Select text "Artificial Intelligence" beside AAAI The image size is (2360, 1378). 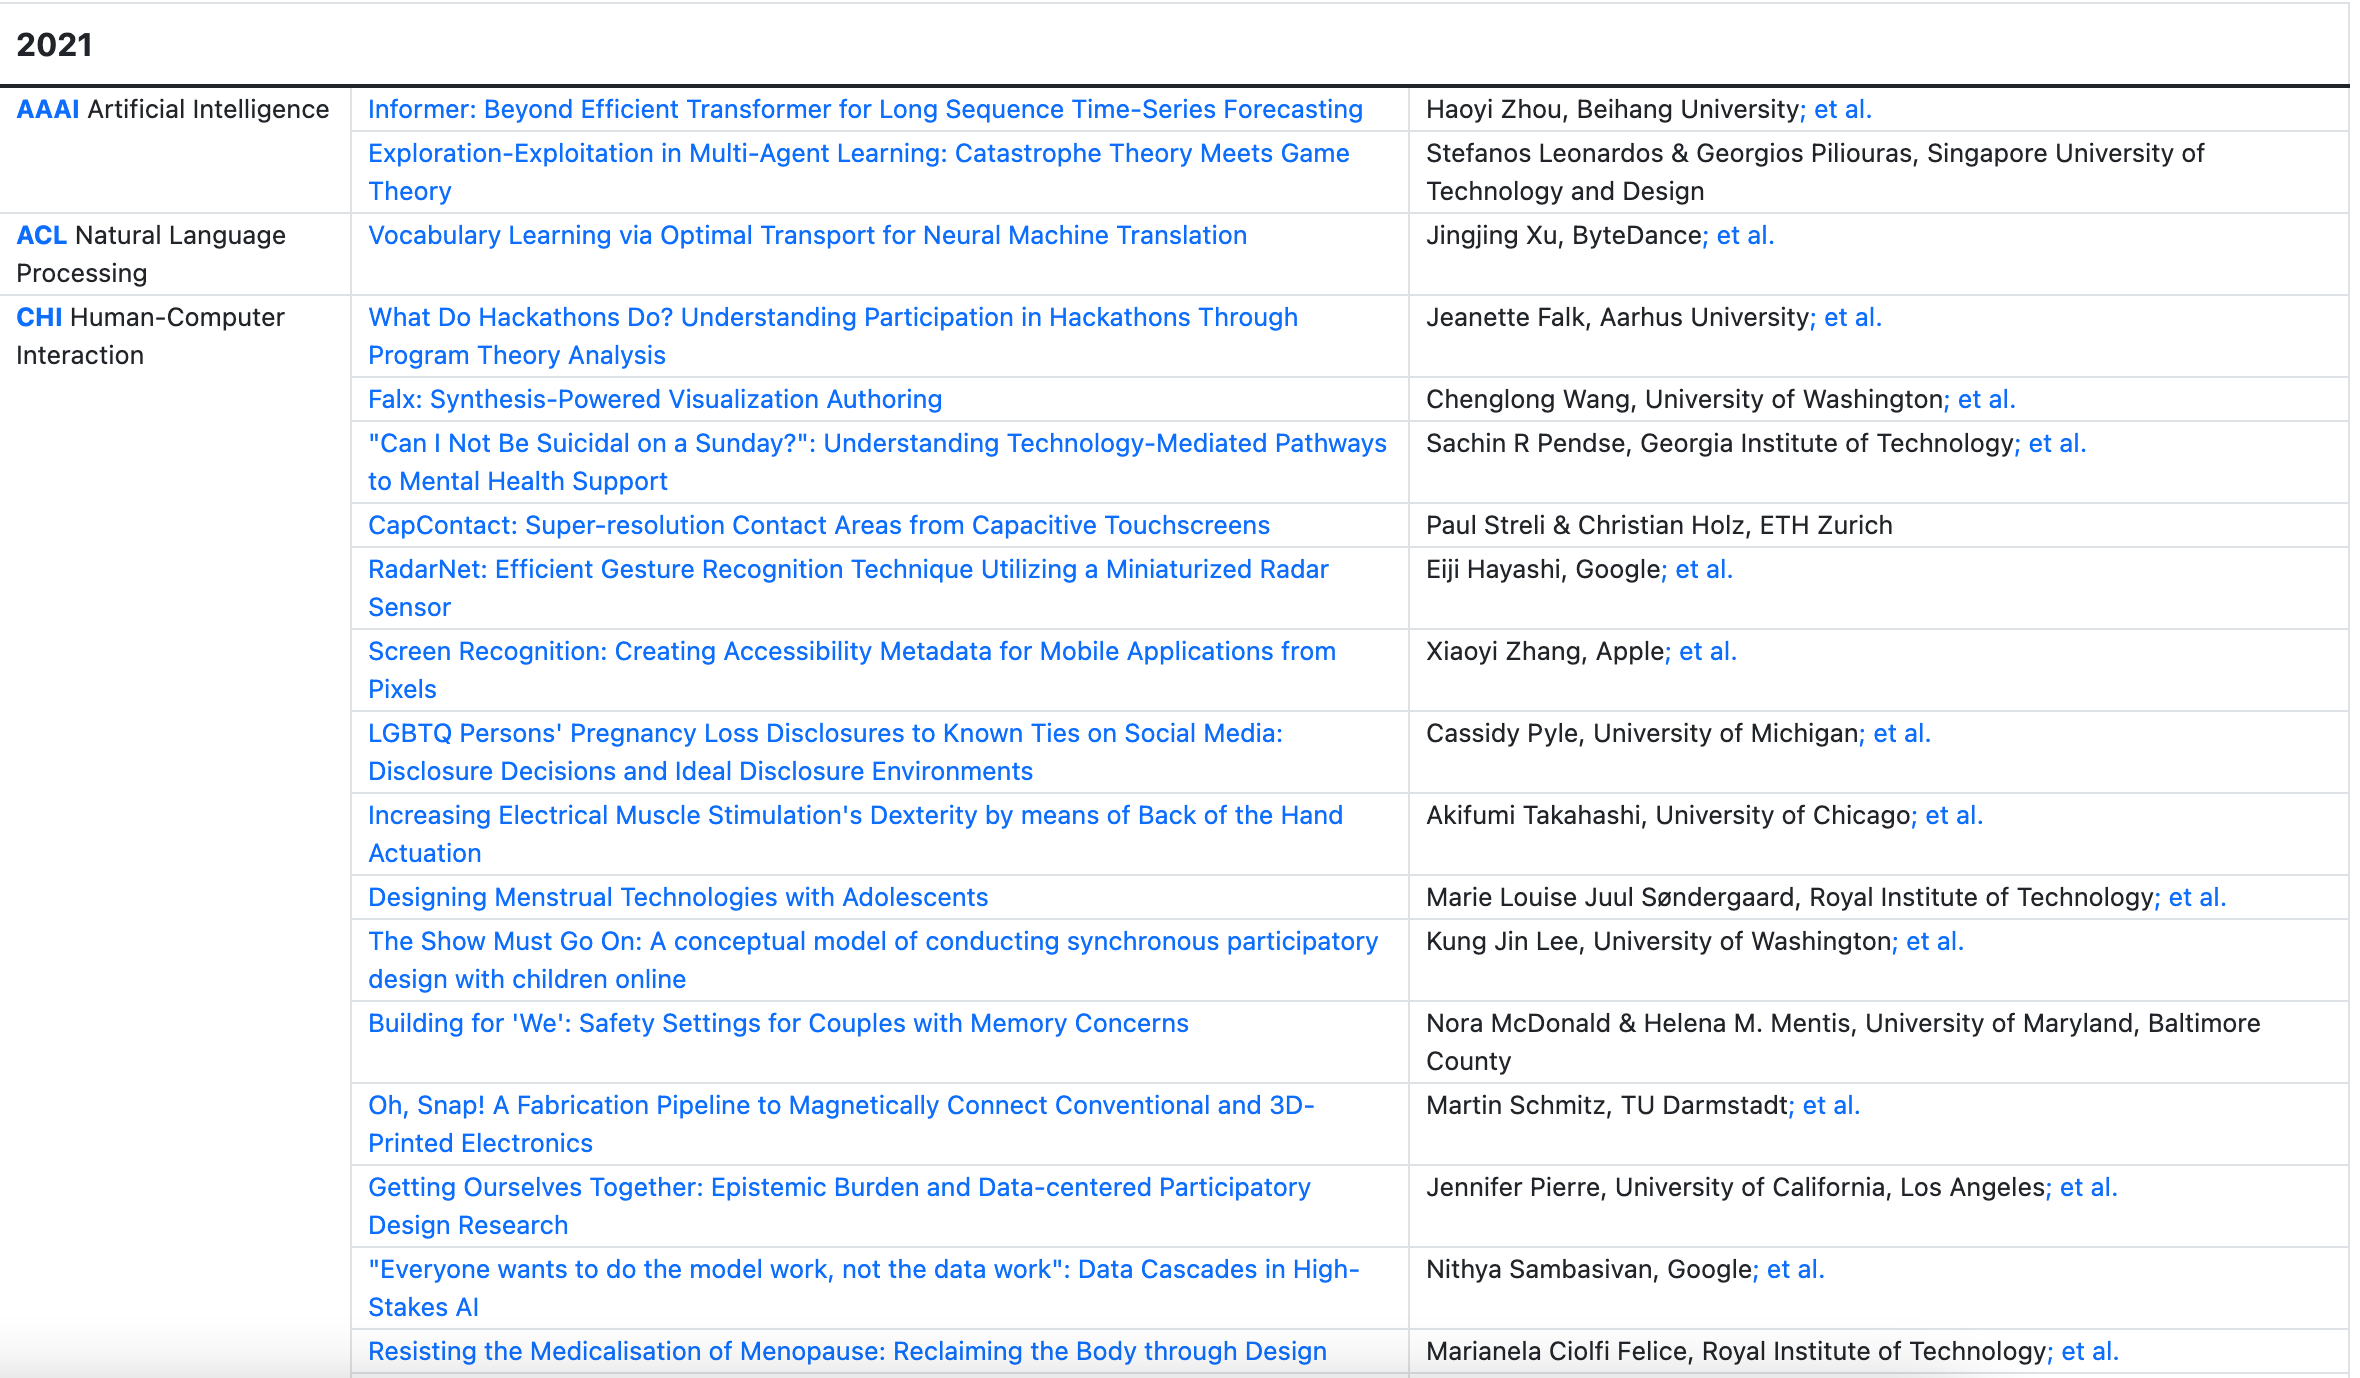click(208, 109)
